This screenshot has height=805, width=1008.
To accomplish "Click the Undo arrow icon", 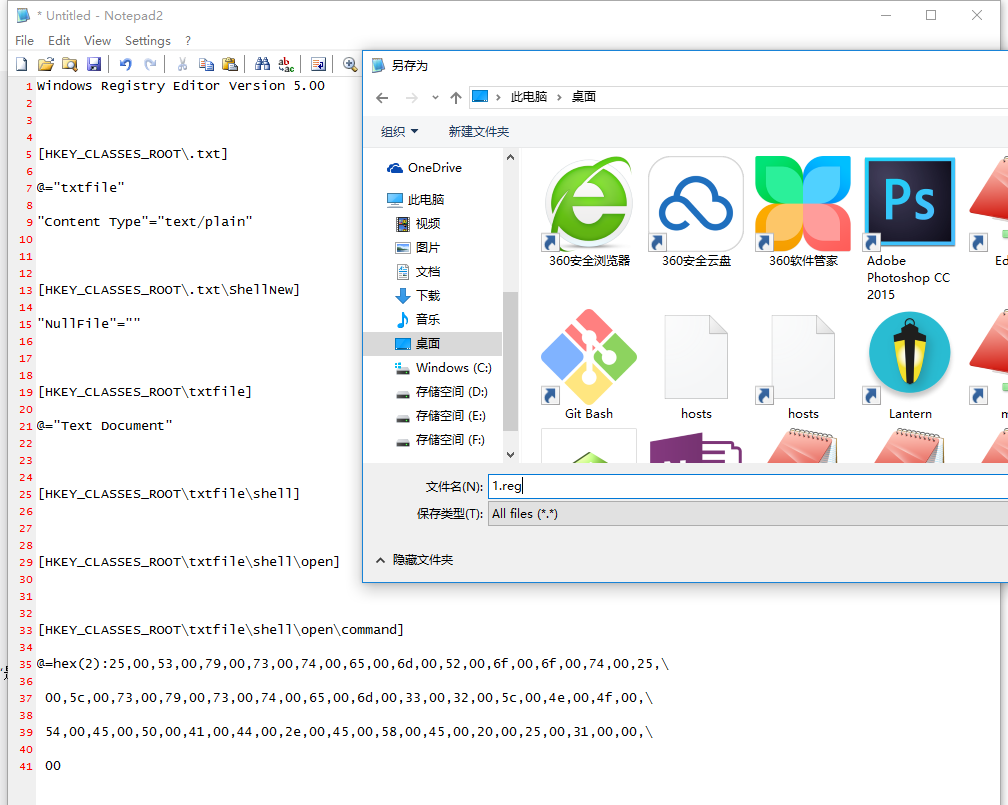I will 126,64.
